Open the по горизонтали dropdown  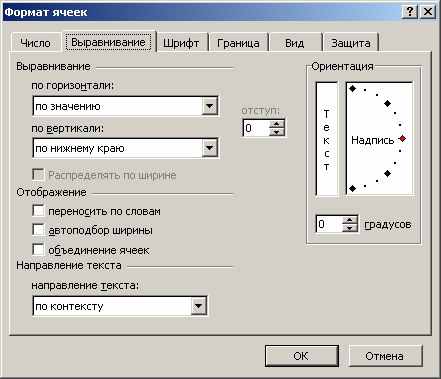210,106
